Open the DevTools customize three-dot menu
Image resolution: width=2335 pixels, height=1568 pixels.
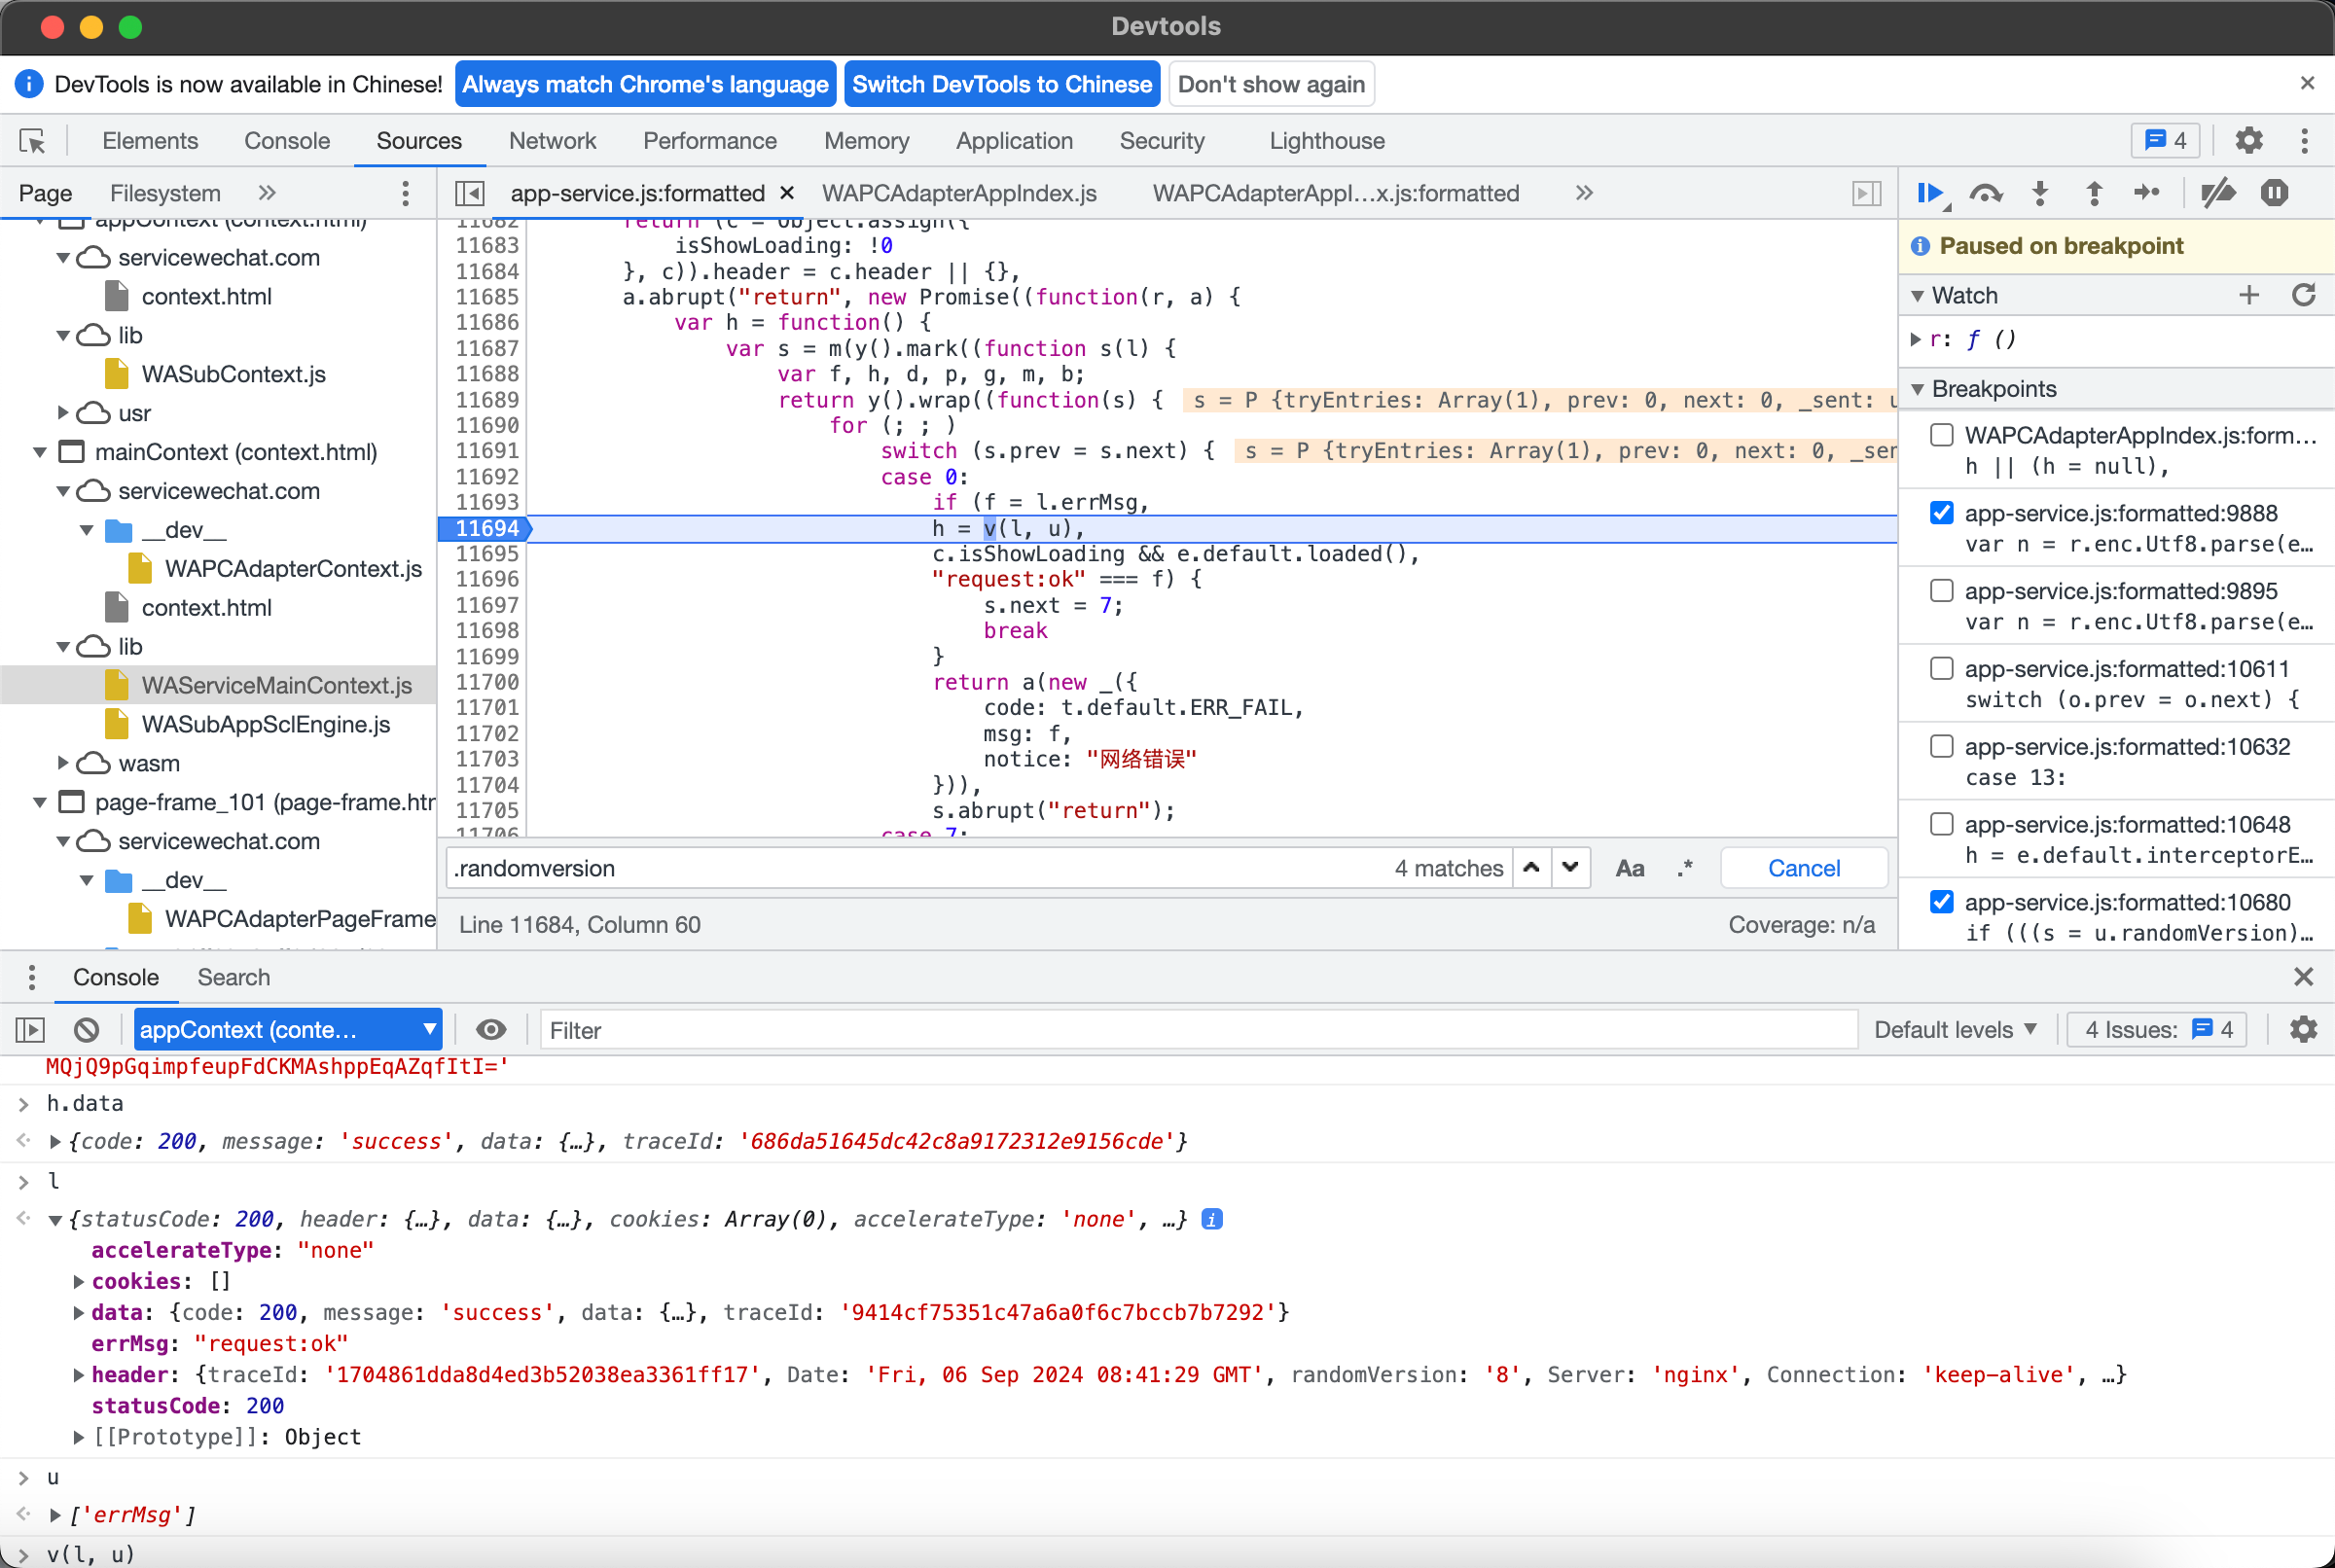point(2304,141)
